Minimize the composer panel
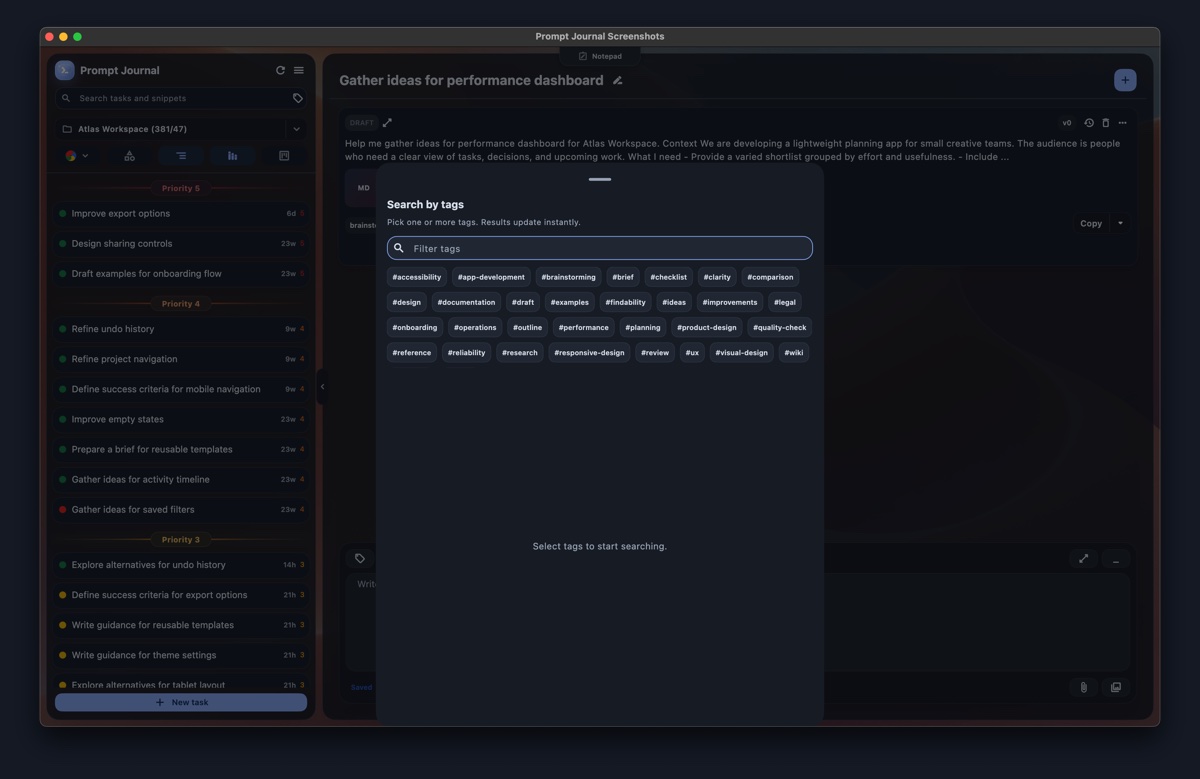1200x779 pixels. coord(1116,559)
